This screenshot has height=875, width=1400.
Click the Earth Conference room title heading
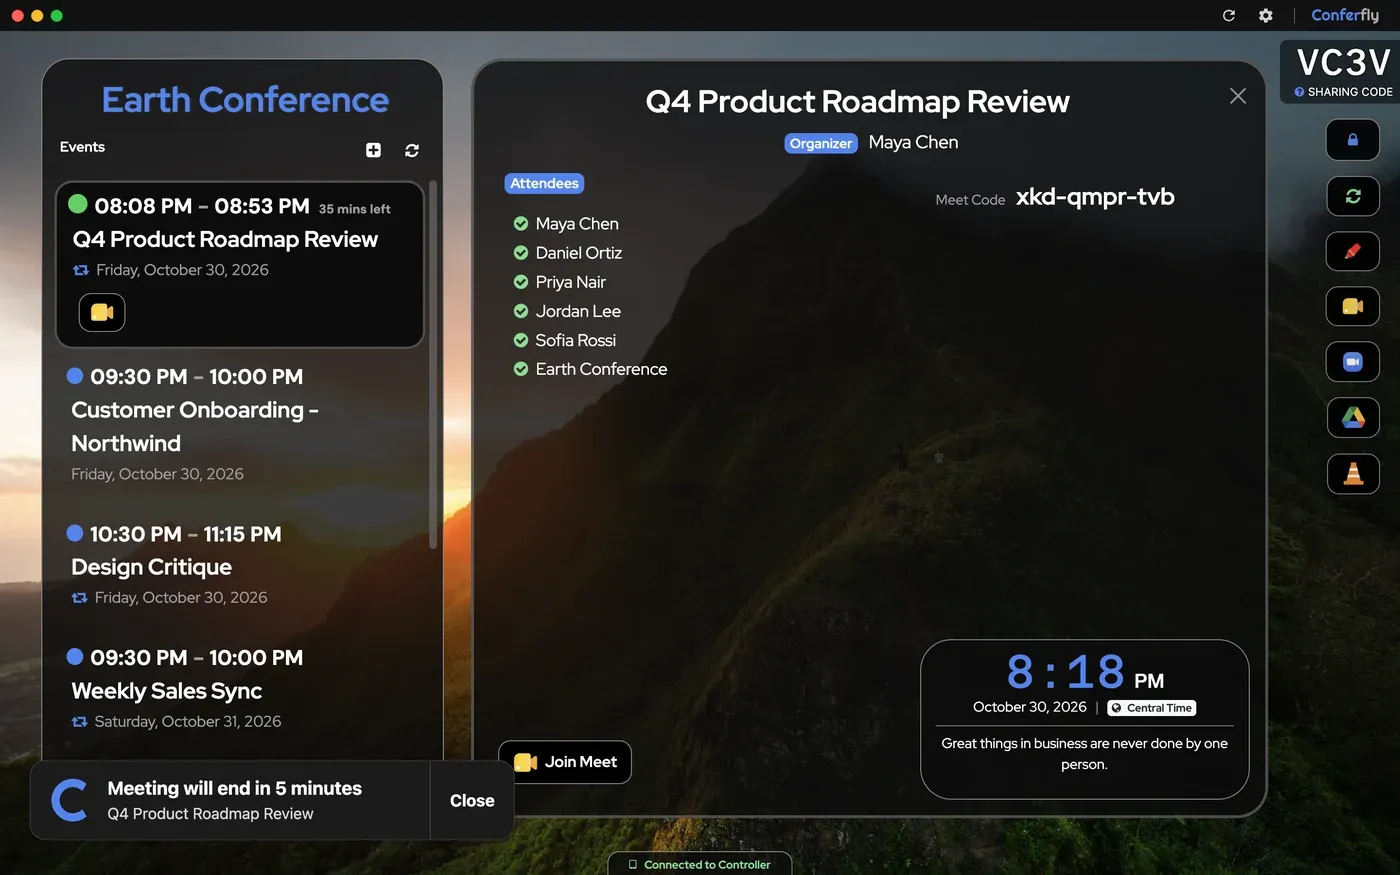pos(245,100)
